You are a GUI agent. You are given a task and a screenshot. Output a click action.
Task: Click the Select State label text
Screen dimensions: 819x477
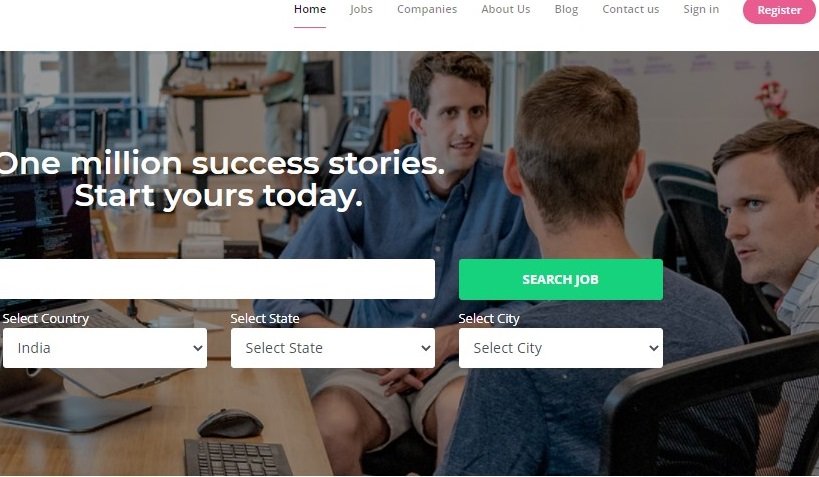[x=265, y=318]
